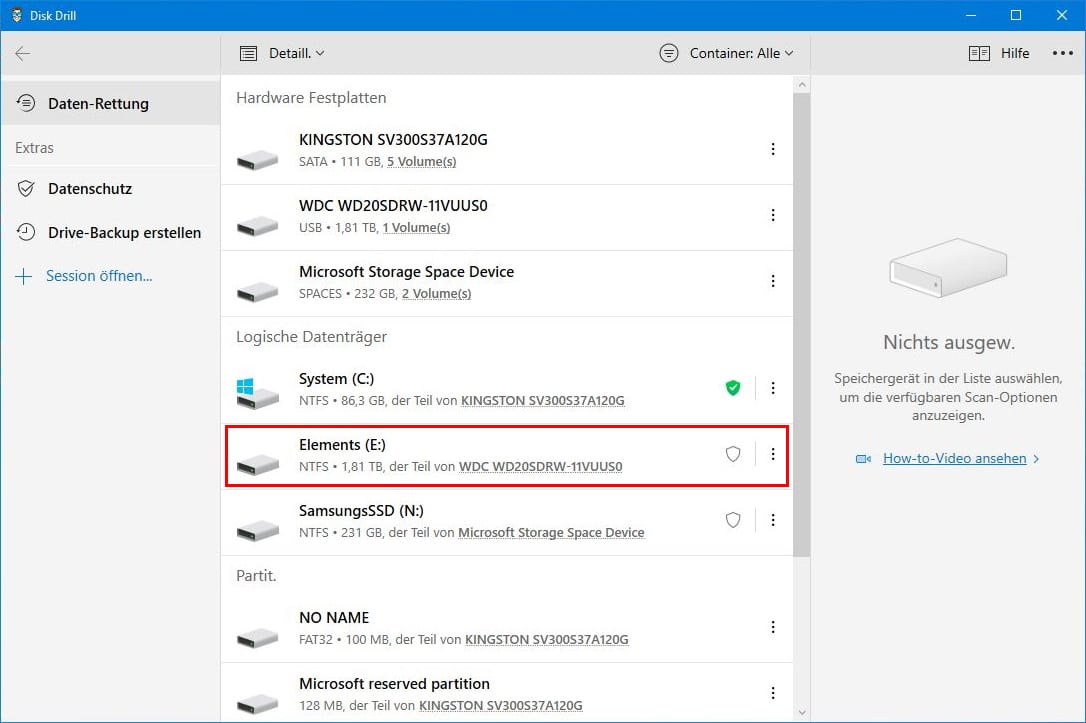
Task: Toggle protection shield for Elements (E:)
Action: [733, 454]
